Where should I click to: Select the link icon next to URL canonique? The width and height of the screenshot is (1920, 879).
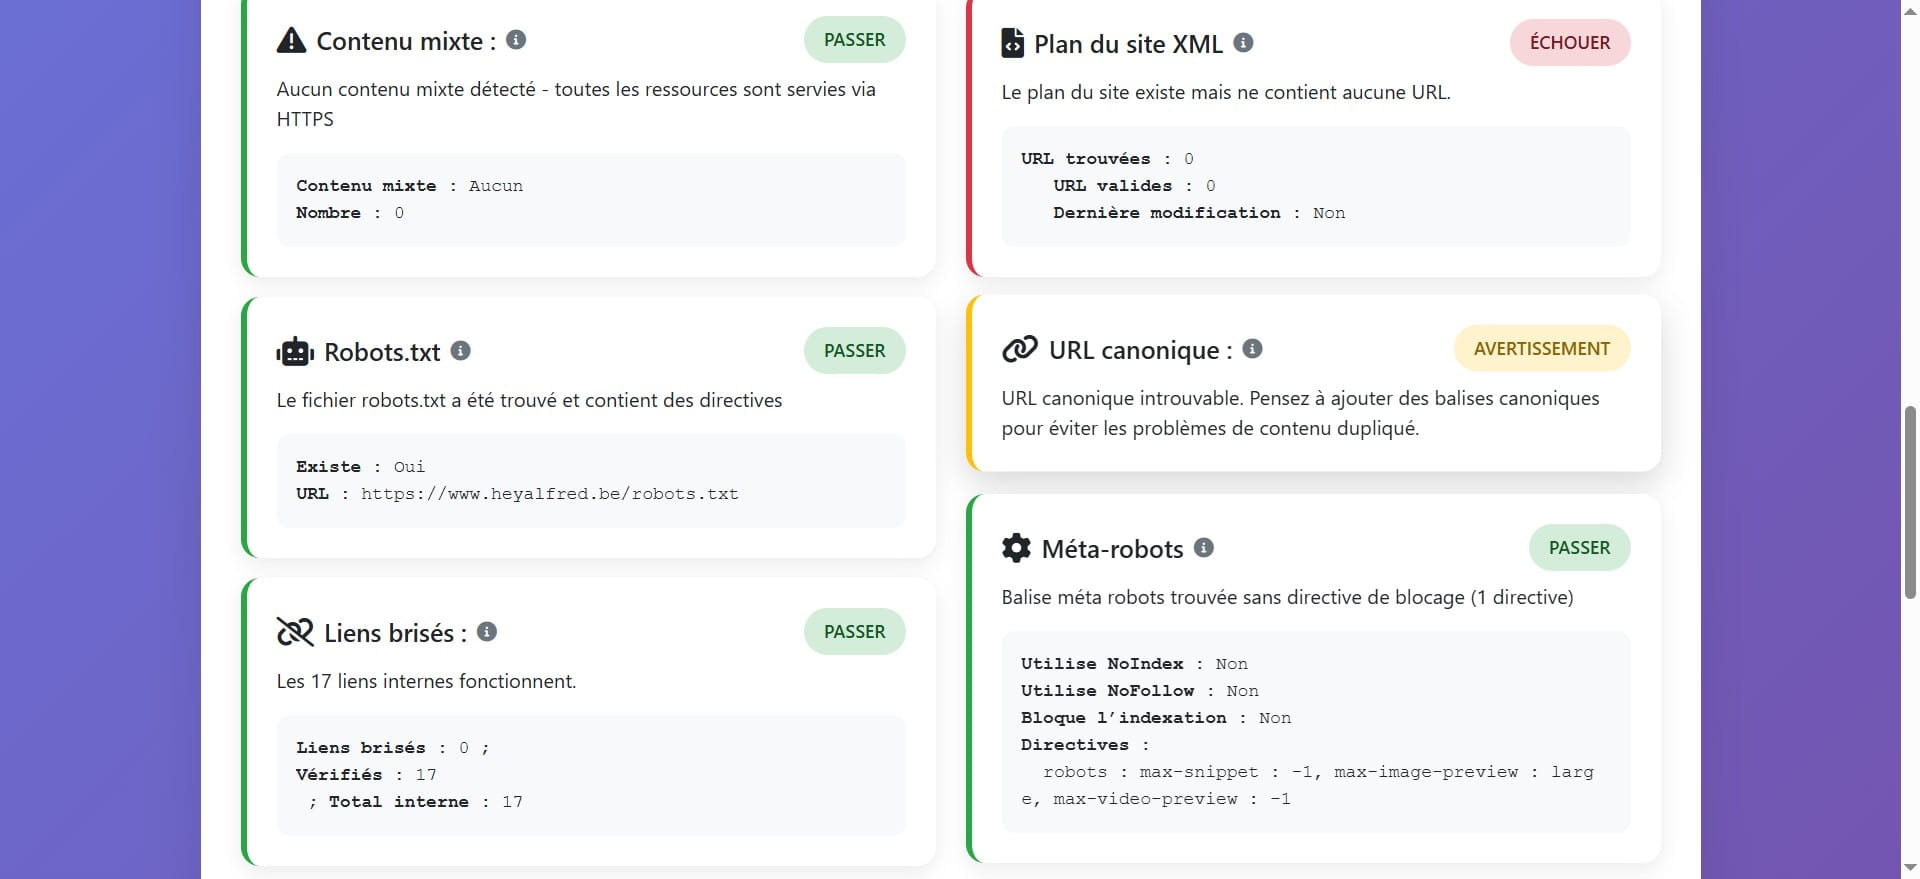click(1018, 349)
